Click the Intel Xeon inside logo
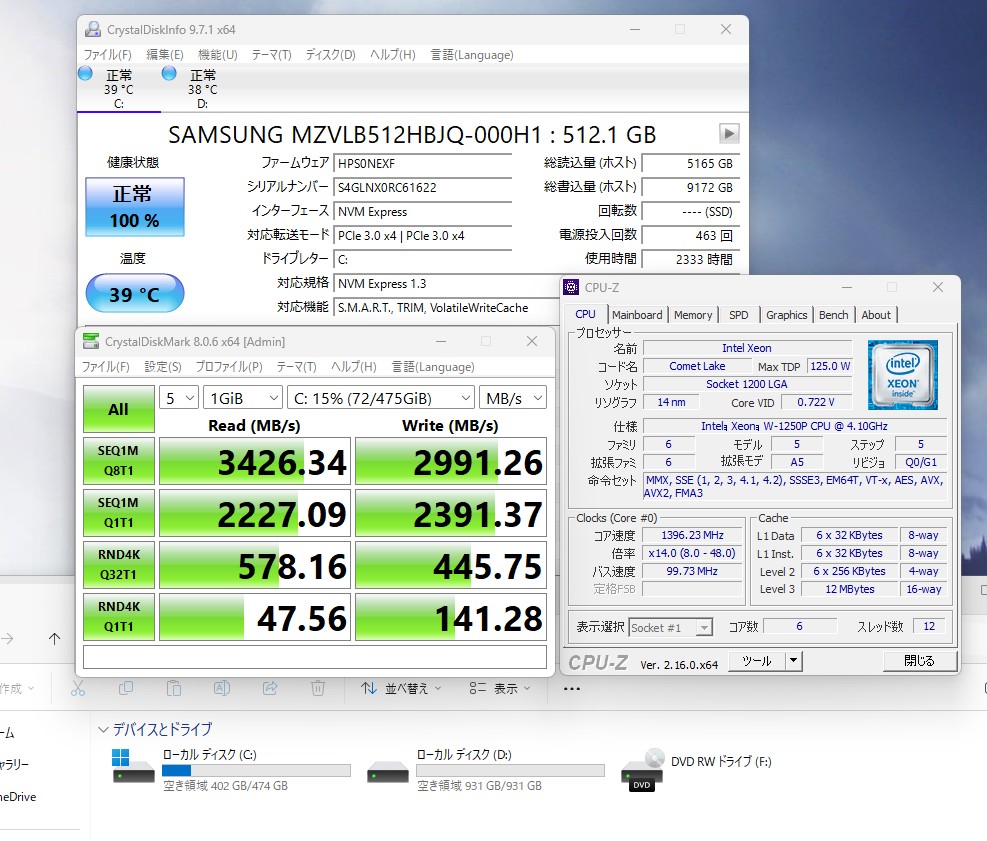 [903, 375]
